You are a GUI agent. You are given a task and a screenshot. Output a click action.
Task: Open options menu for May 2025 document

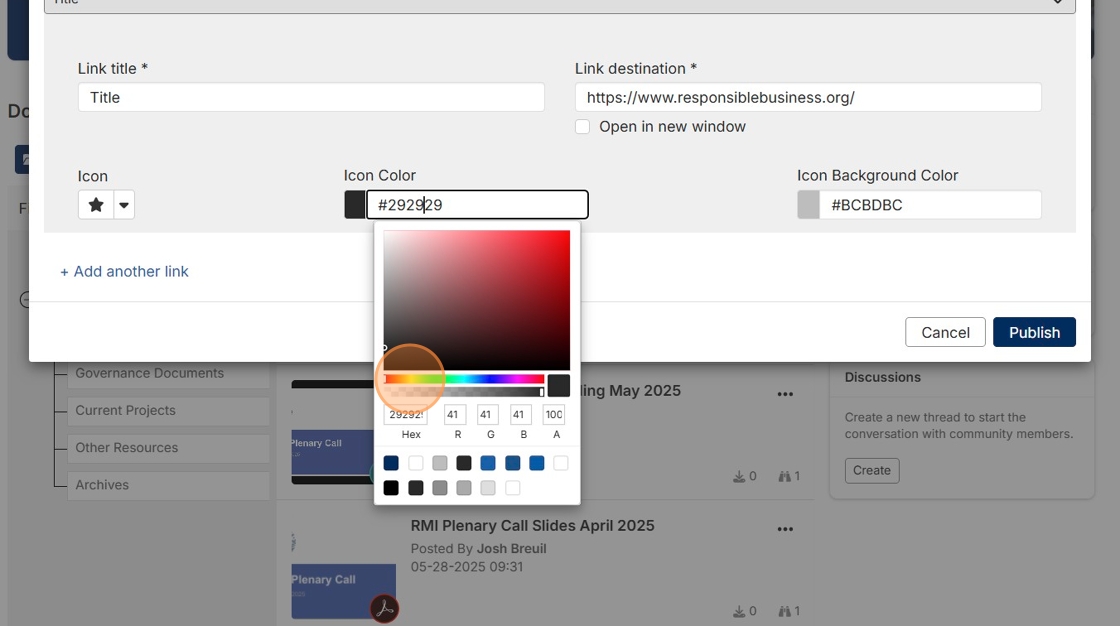point(785,394)
